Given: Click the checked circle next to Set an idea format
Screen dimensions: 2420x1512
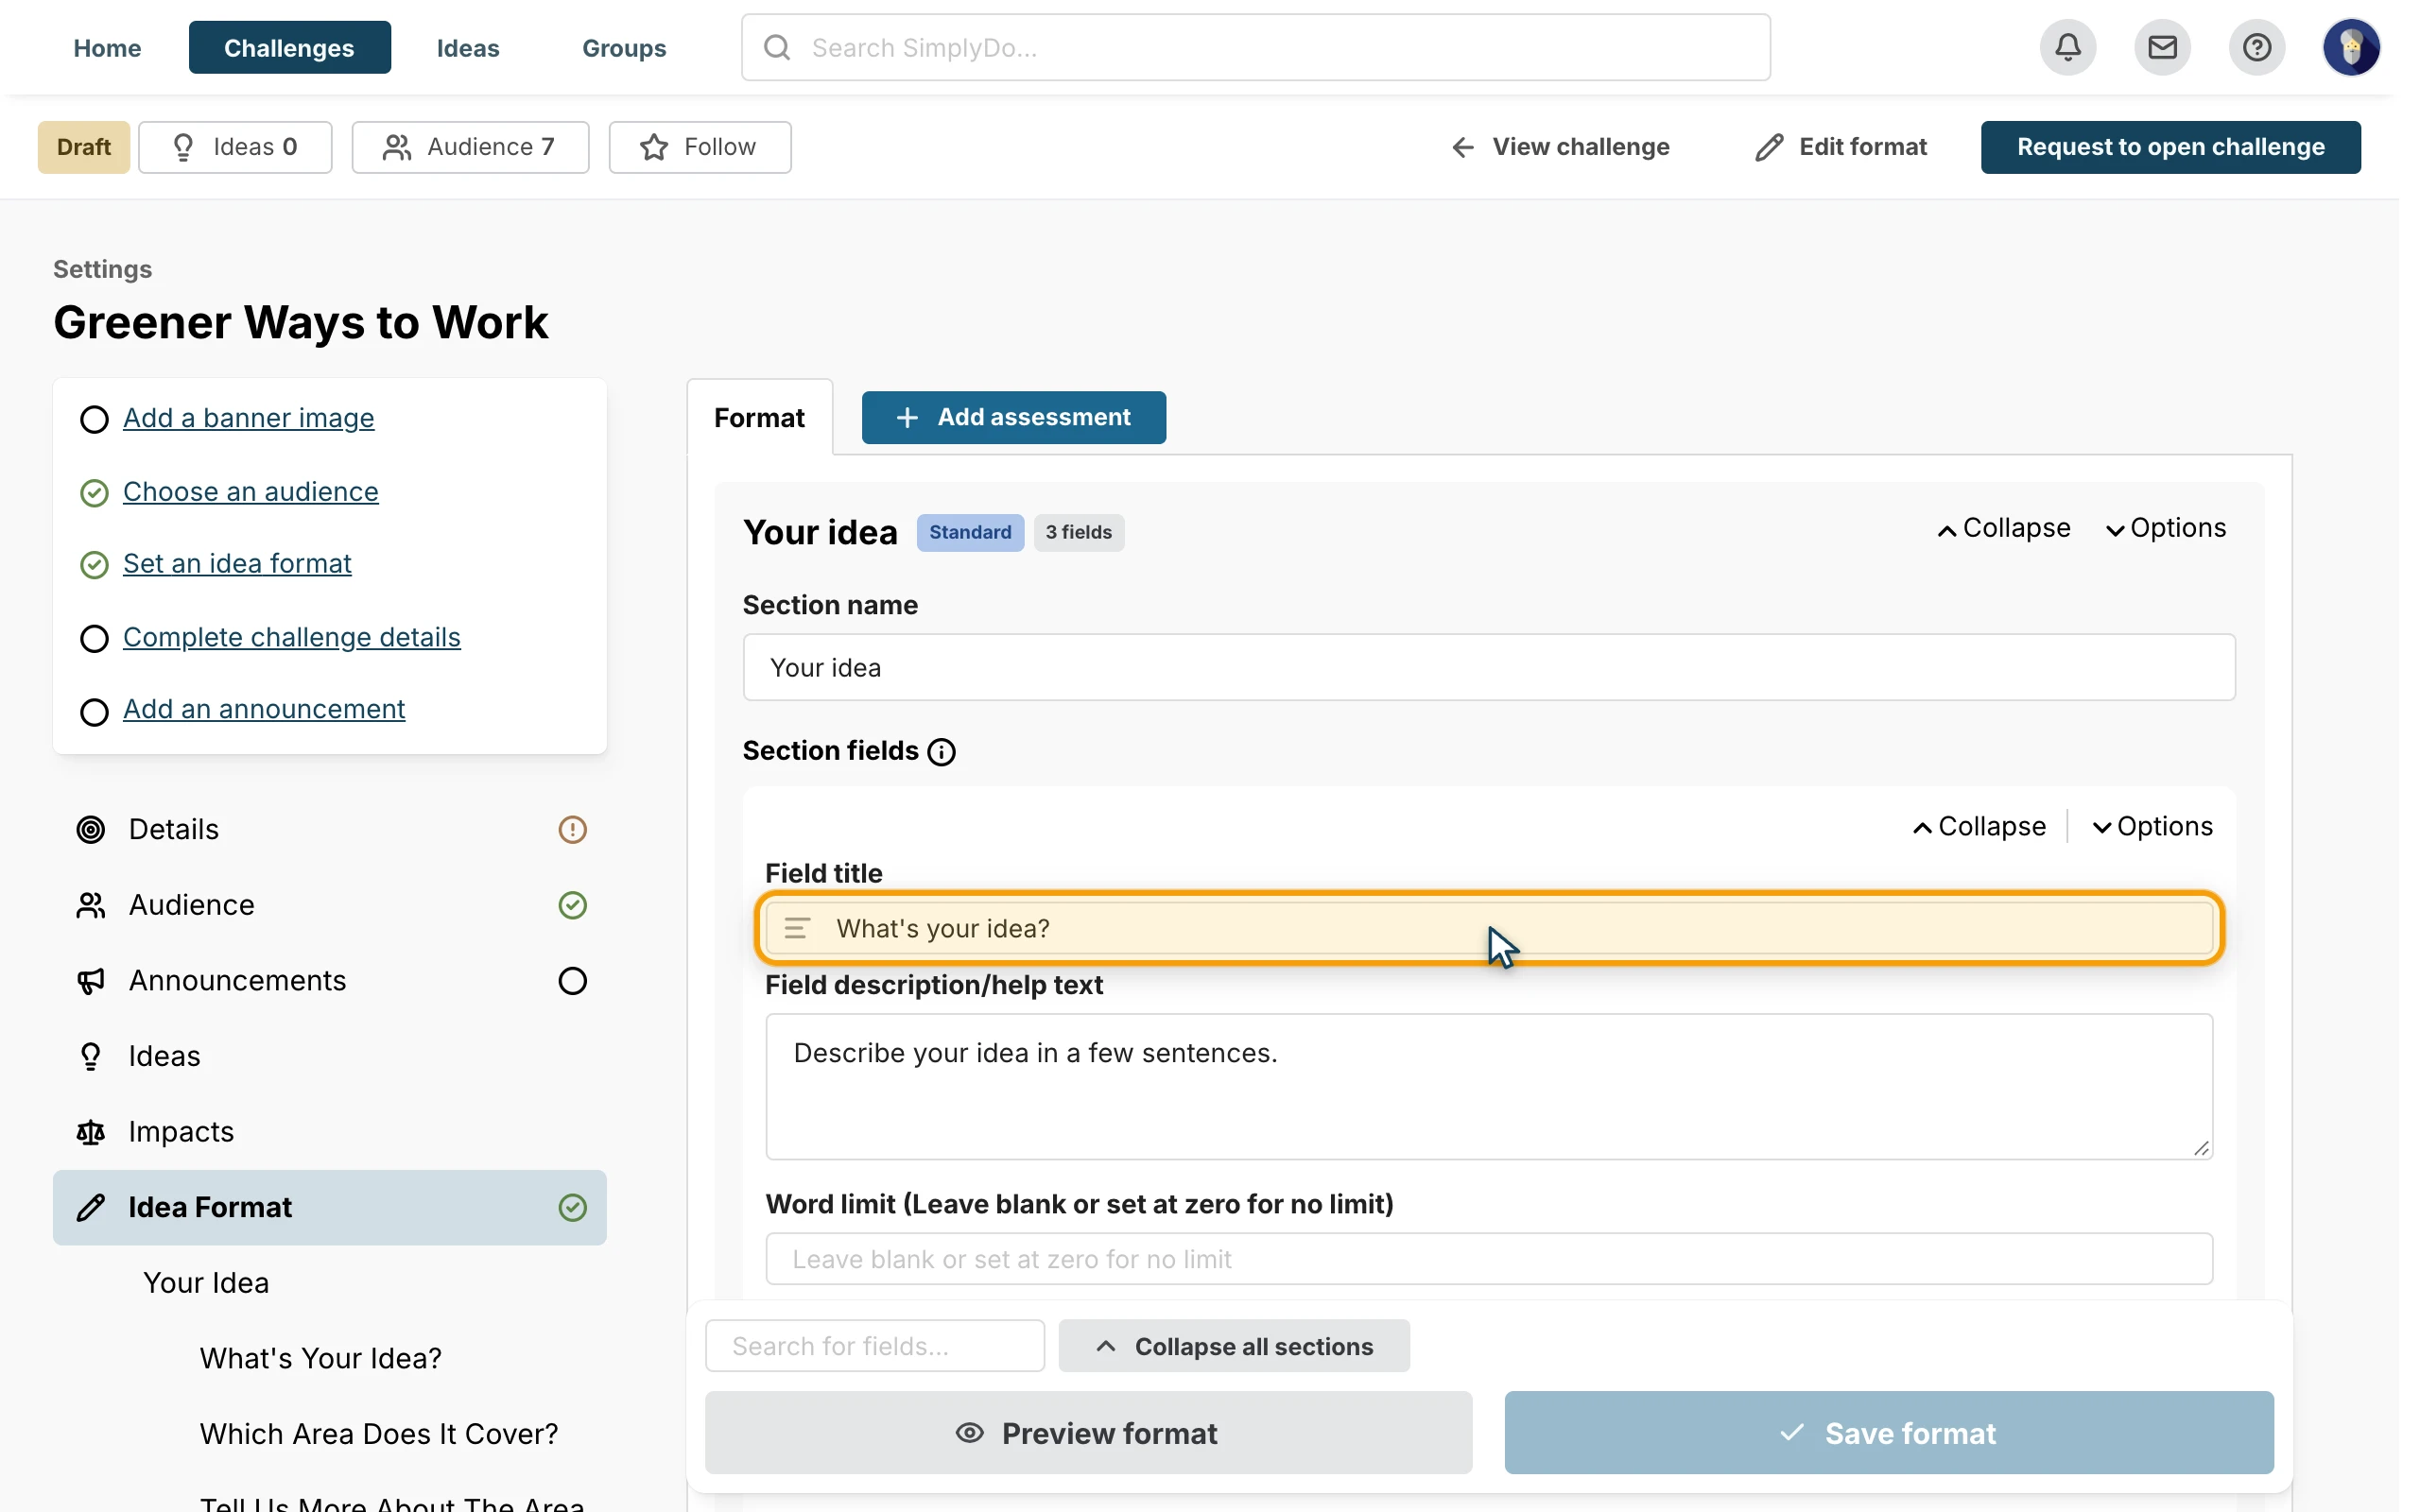Looking at the screenshot, I should coord(94,565).
